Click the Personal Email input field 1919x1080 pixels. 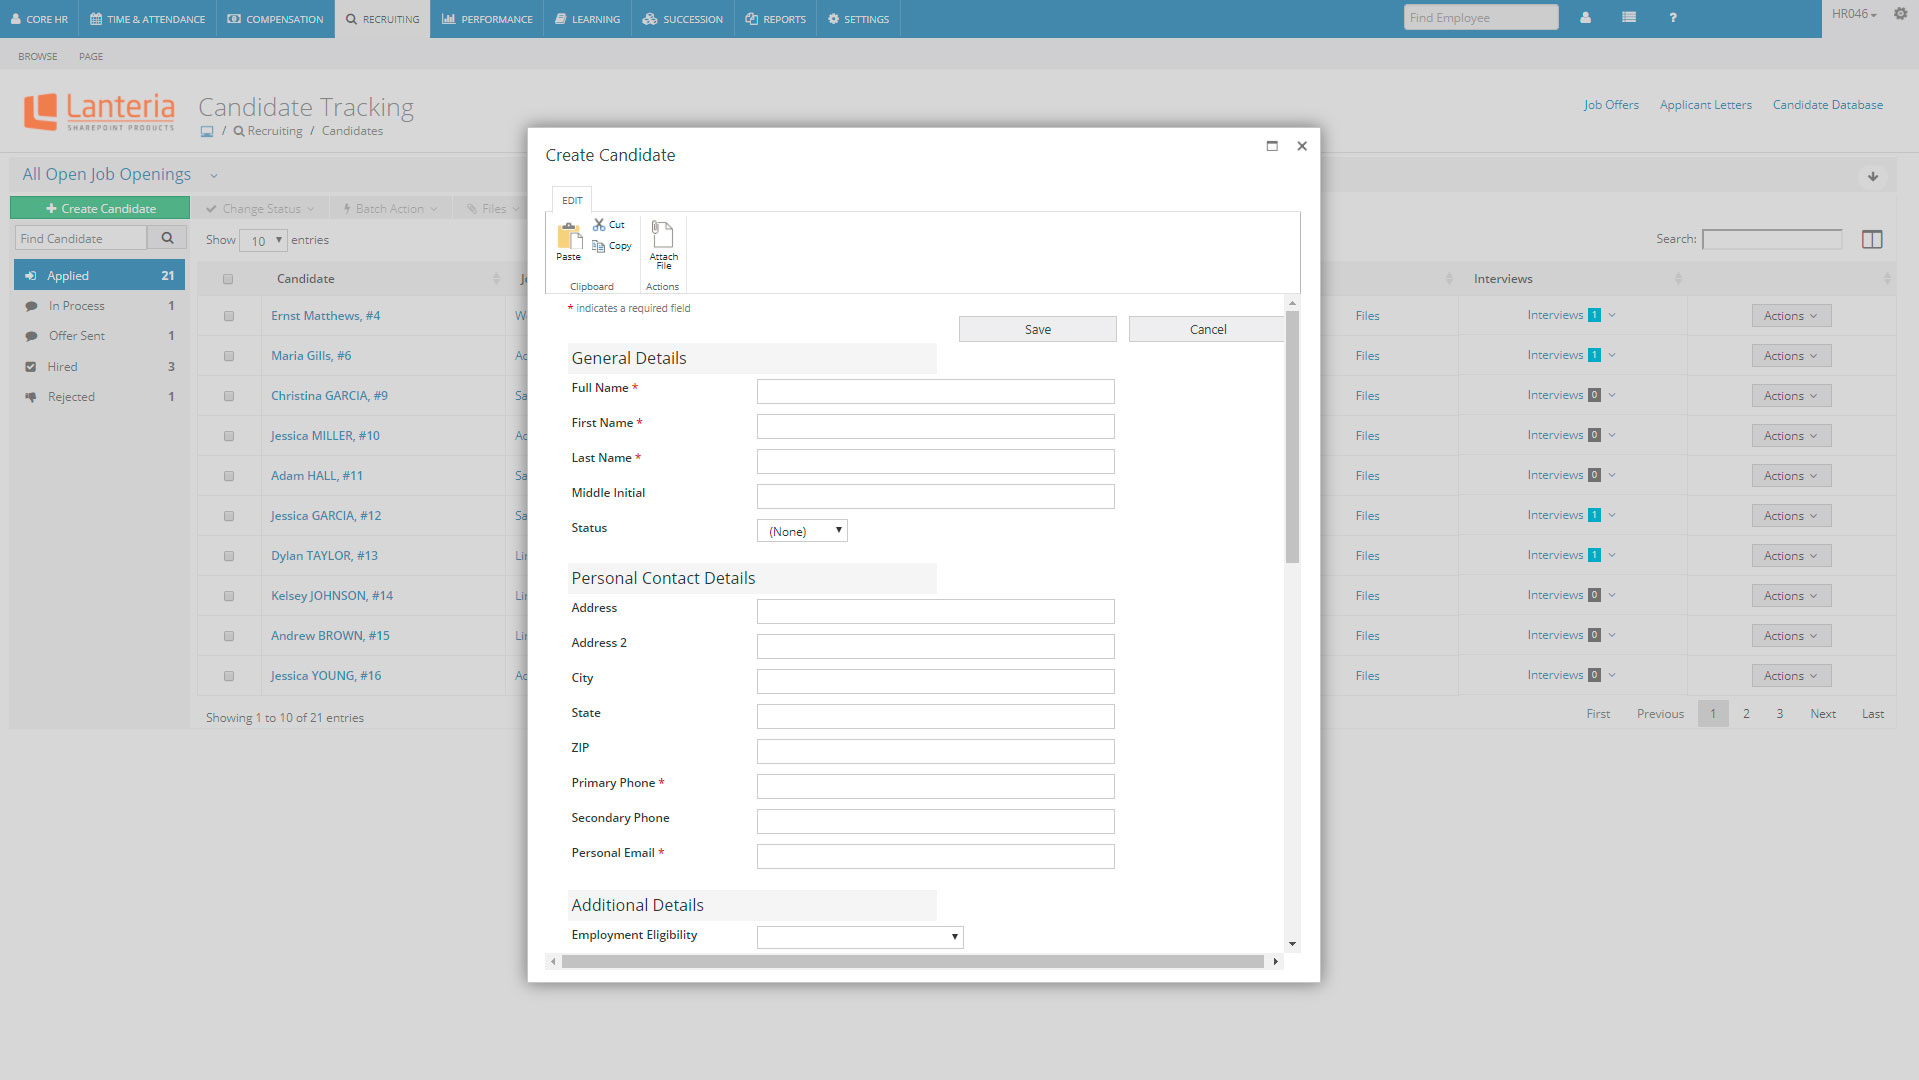tap(936, 856)
